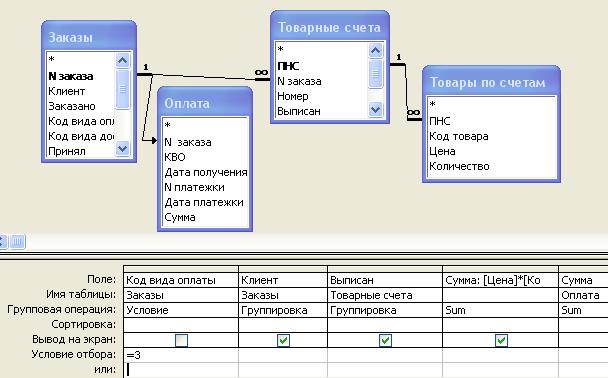This screenshot has width=608, height=378.
Task: Toggle show checkbox under Выписан column
Action: pos(385,340)
